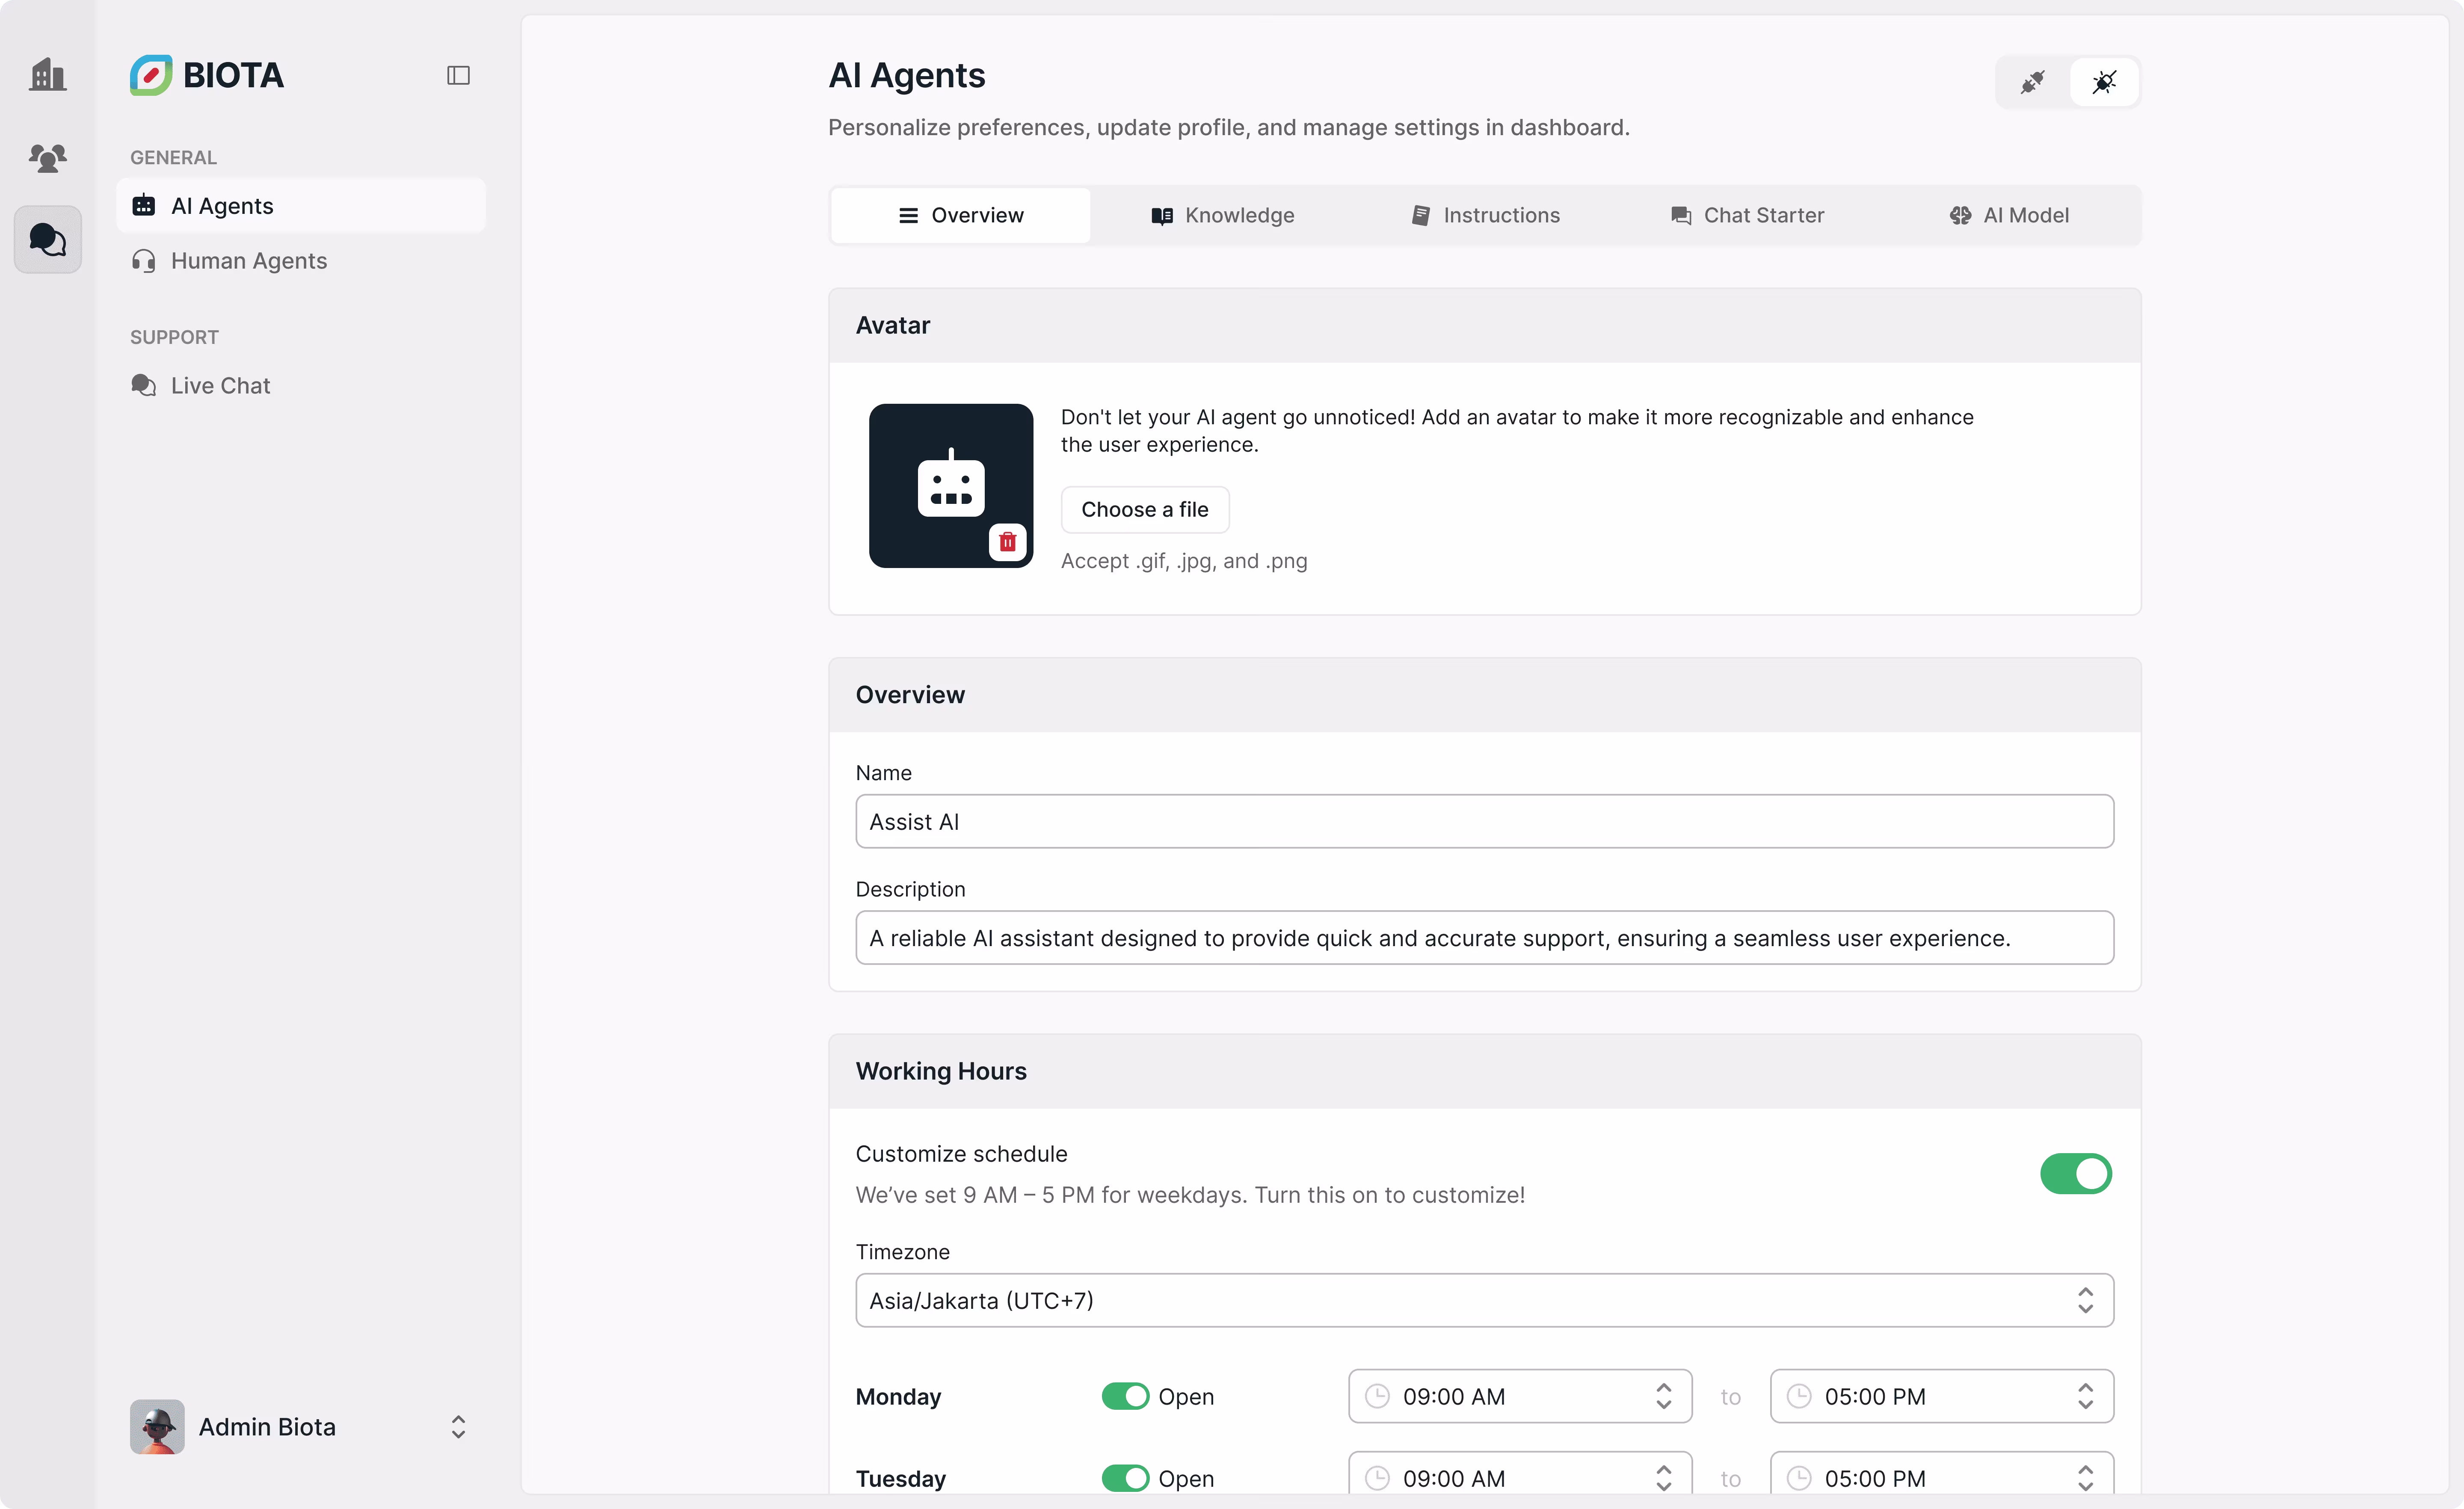2464x1509 pixels.
Task: Click 'Accept .gif, .jpg, and .png' text
Action: tap(1184, 561)
